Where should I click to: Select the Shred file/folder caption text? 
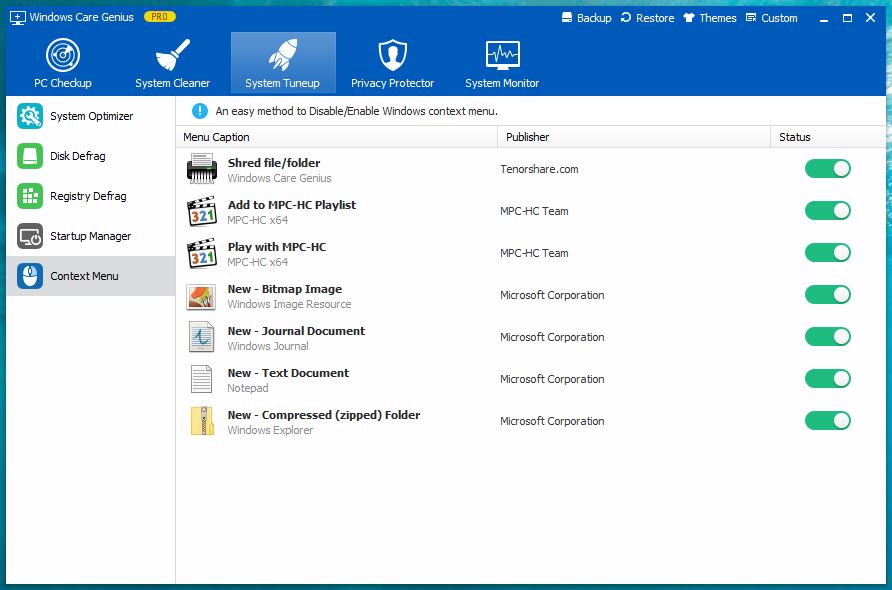274,163
